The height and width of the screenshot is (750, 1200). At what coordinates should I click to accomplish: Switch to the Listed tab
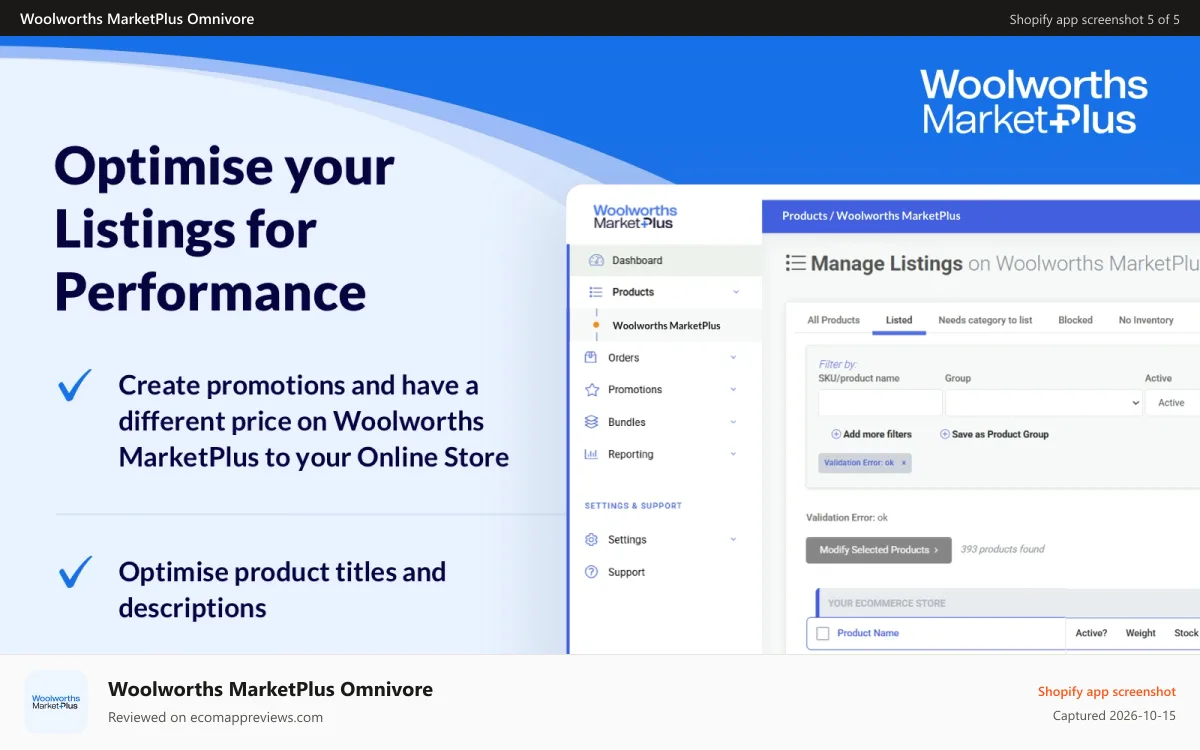coord(899,320)
